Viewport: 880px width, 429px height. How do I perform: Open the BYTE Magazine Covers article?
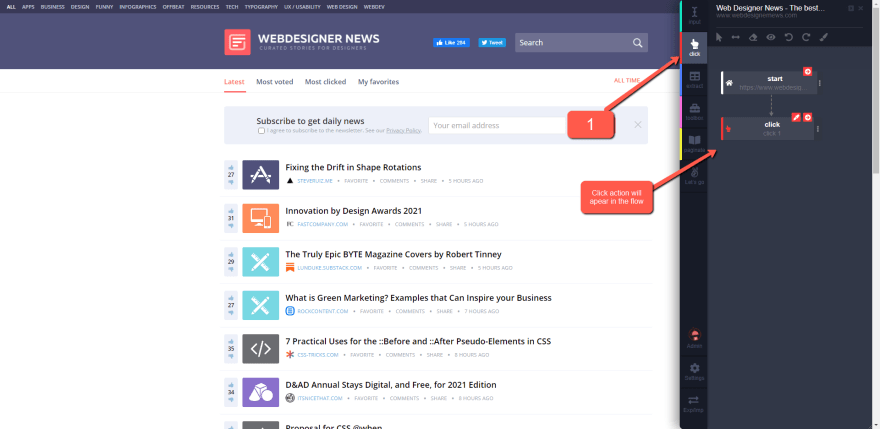(393, 254)
